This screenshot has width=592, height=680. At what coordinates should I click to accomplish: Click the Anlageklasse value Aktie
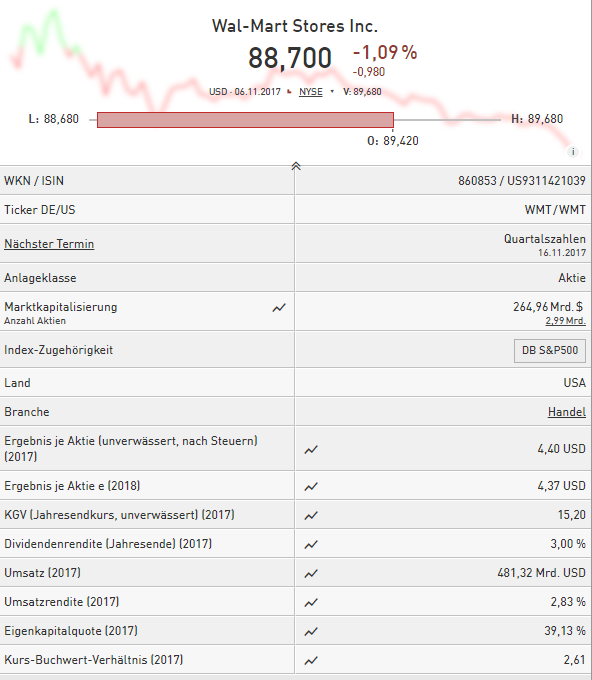(572, 278)
